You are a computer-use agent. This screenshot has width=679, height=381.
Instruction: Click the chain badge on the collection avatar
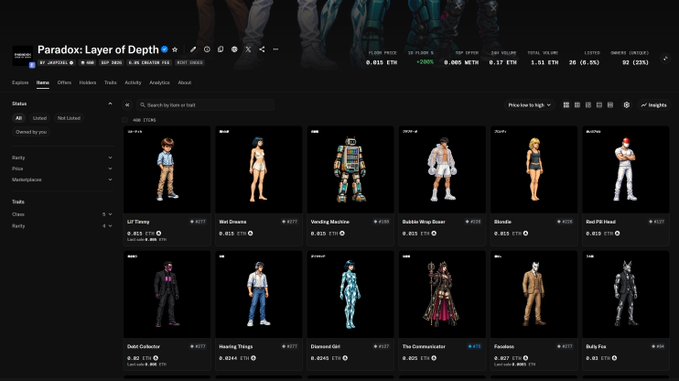tap(32, 65)
